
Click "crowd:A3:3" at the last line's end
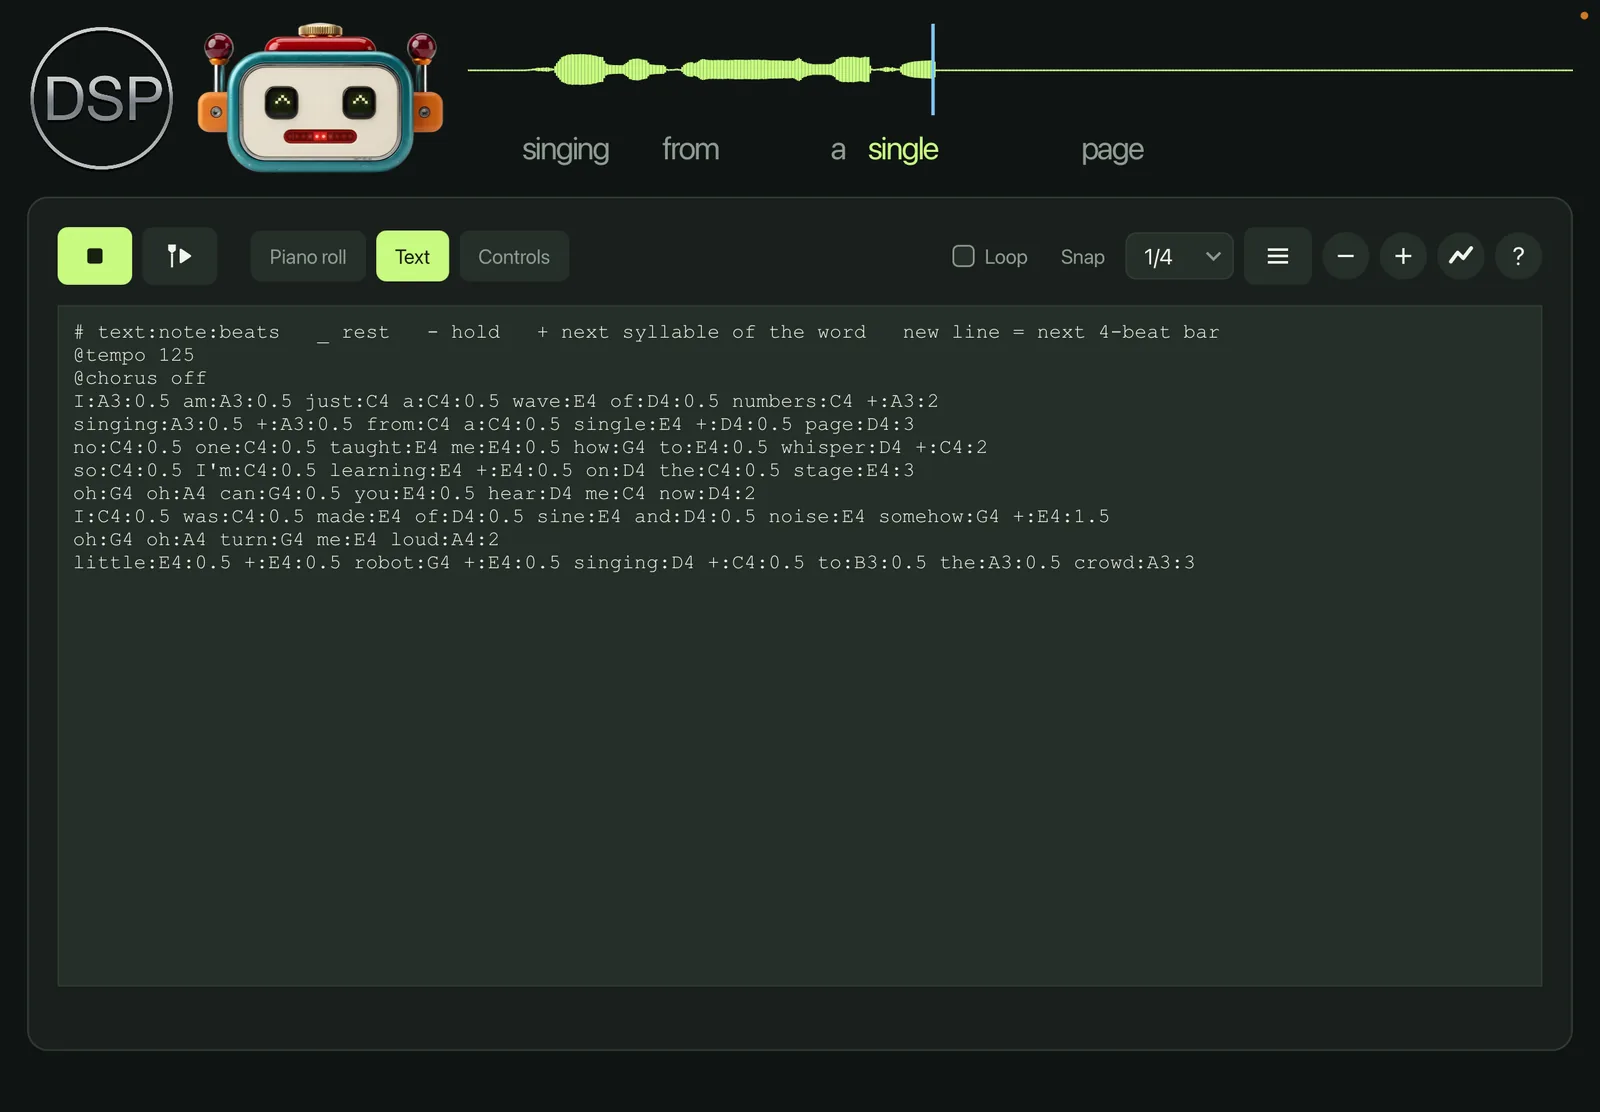pyautogui.click(x=1135, y=562)
